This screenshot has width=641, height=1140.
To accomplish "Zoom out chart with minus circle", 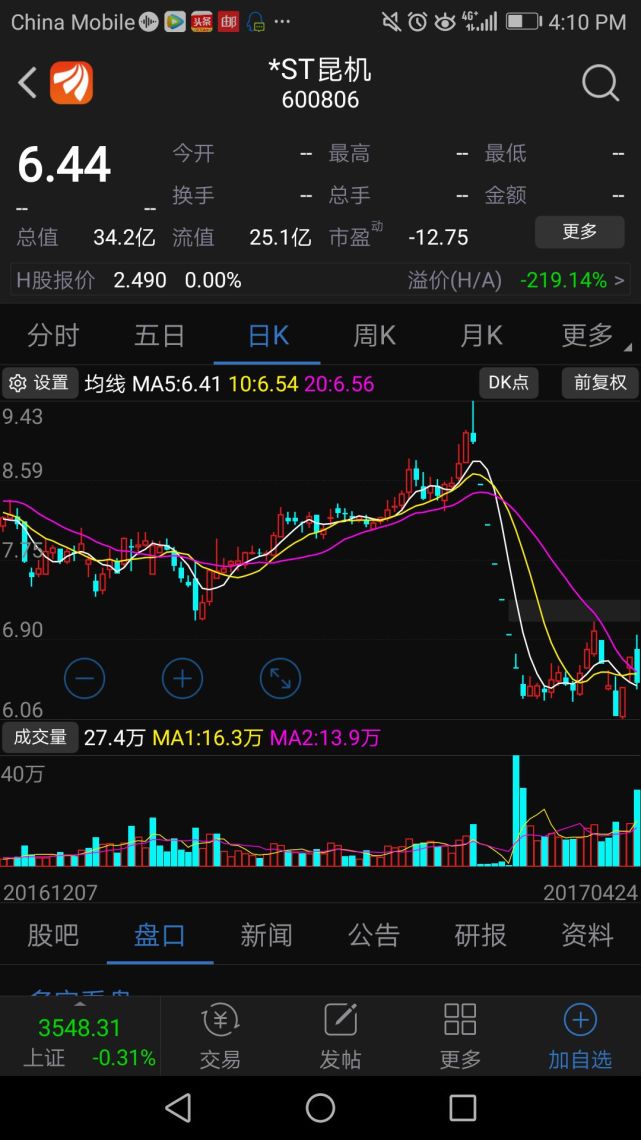I will click(84, 678).
